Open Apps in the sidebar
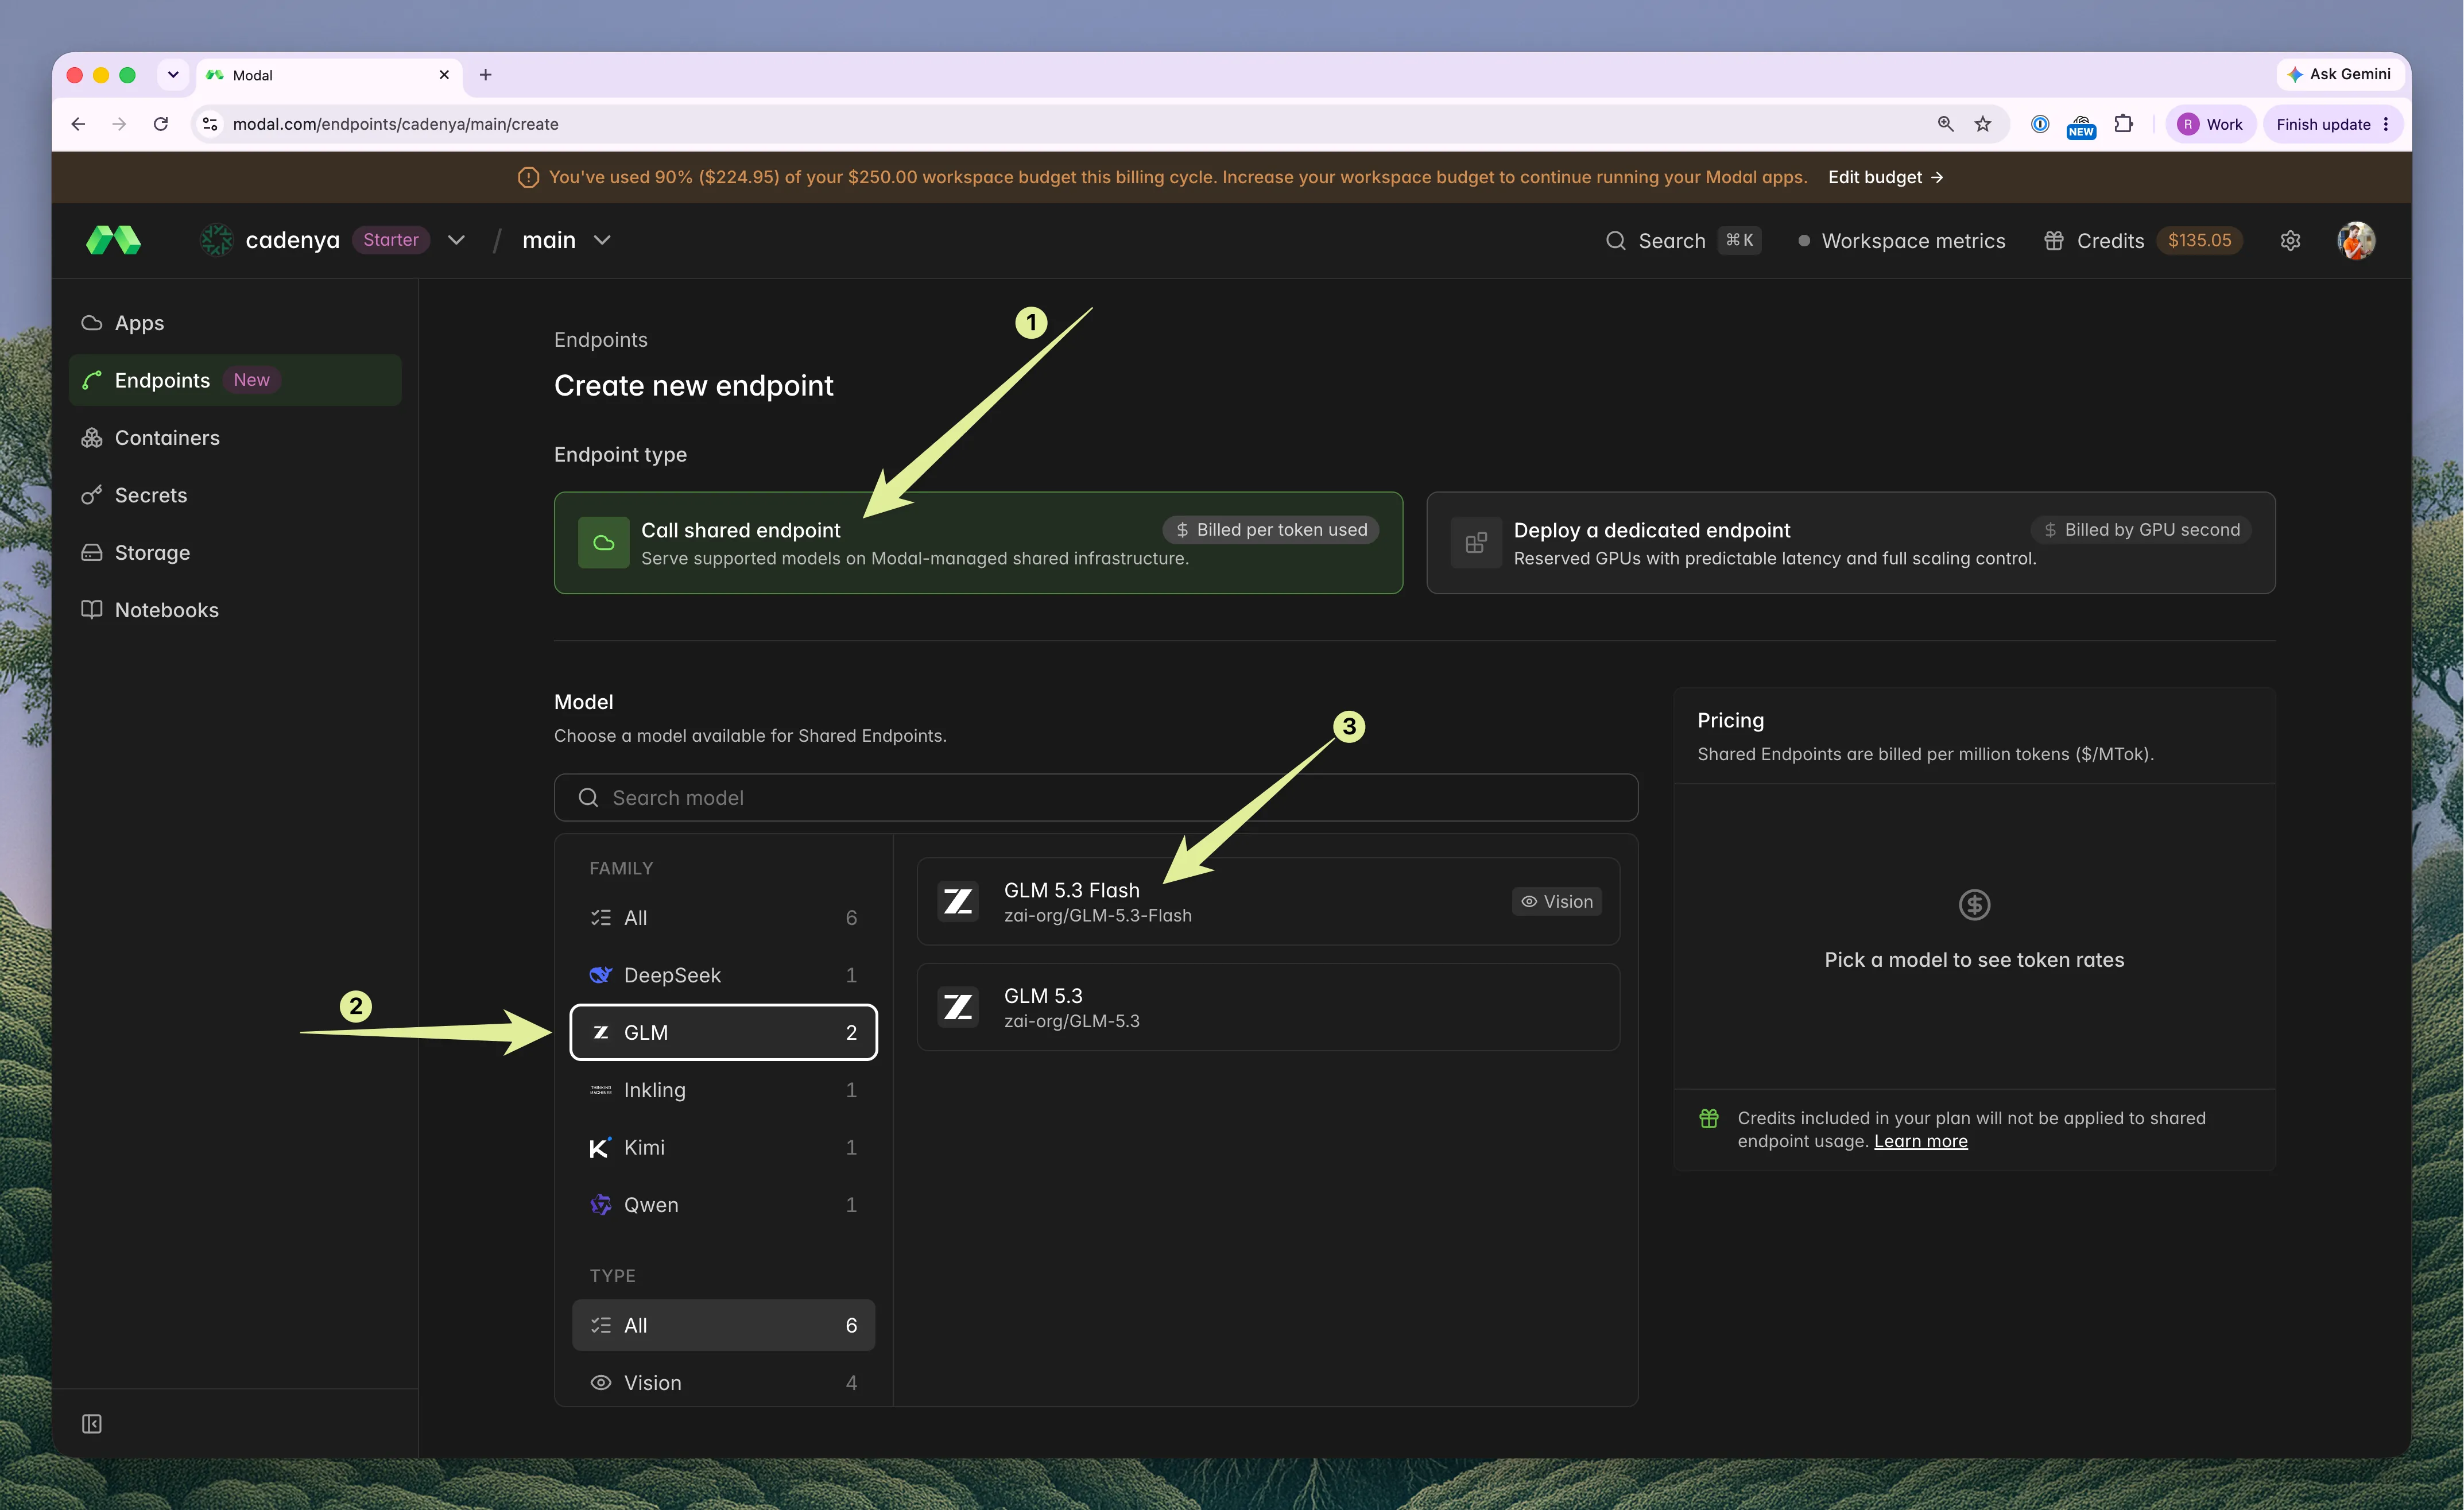Viewport: 2464px width, 1510px height. click(235, 323)
